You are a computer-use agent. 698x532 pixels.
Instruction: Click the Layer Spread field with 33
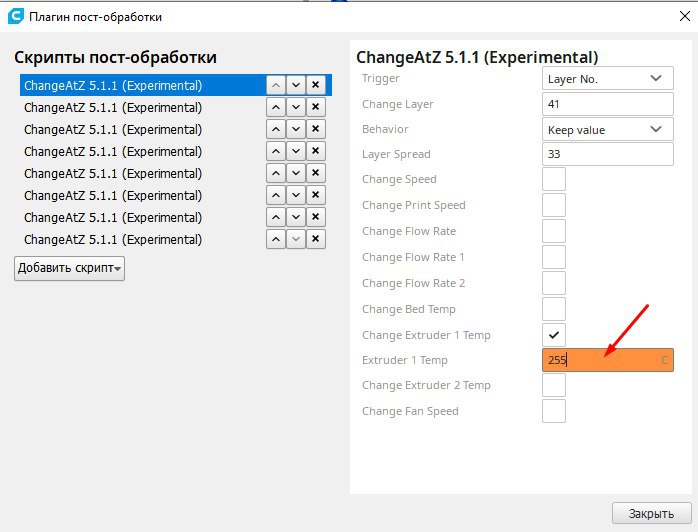608,154
